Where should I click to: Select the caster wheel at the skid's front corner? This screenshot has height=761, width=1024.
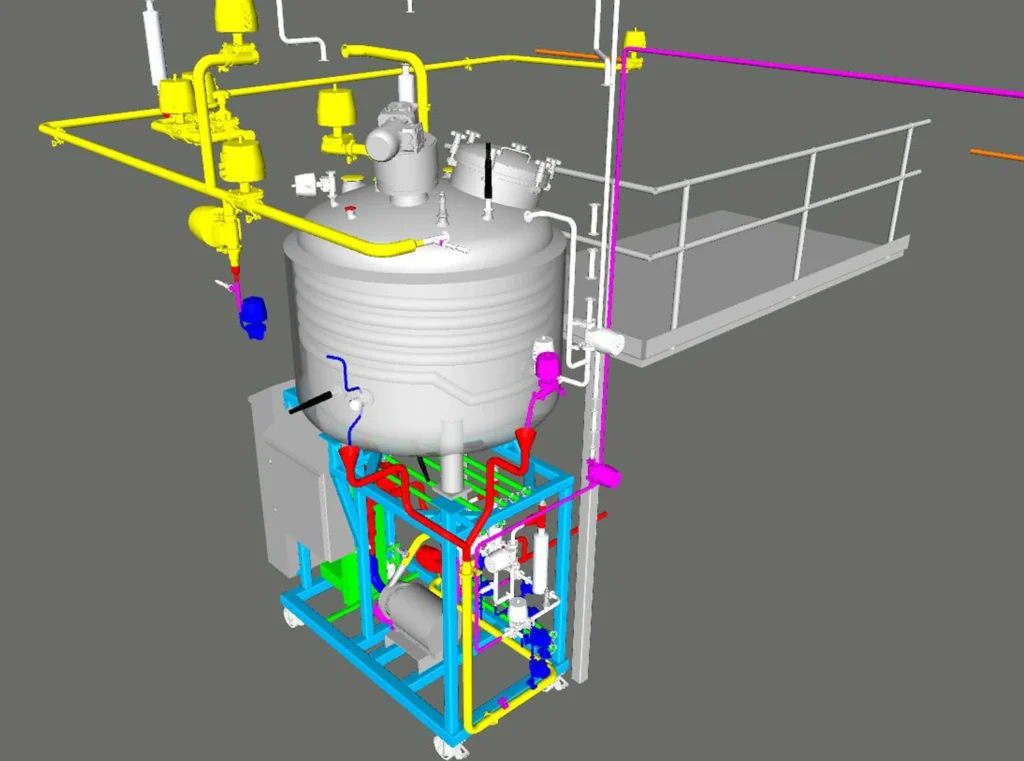451,747
